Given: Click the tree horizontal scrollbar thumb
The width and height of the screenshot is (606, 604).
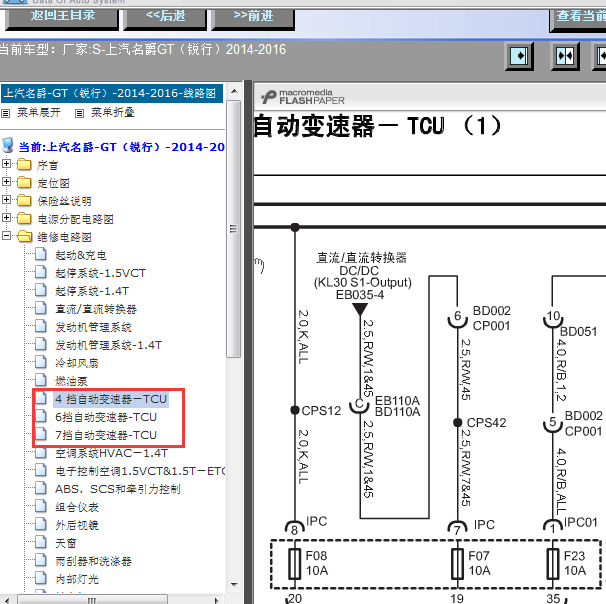Looking at the screenshot, I should click(x=92, y=600).
